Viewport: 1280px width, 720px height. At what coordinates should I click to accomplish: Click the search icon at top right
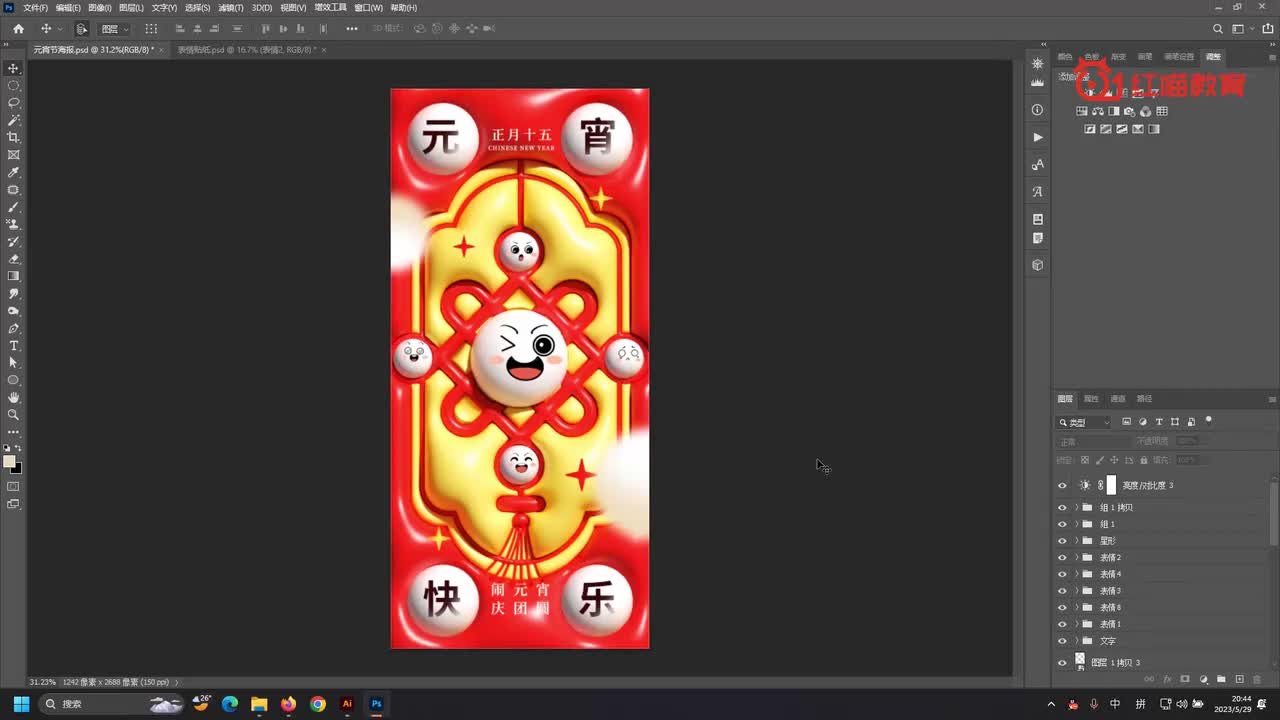point(1217,29)
